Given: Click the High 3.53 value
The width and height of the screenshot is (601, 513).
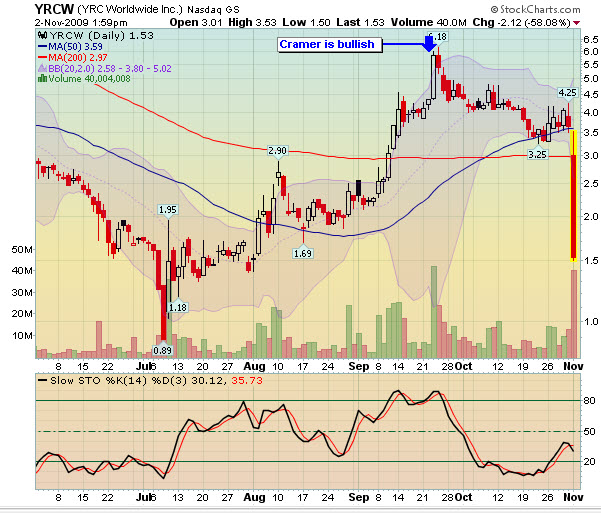Looking at the screenshot, I should 252,23.
